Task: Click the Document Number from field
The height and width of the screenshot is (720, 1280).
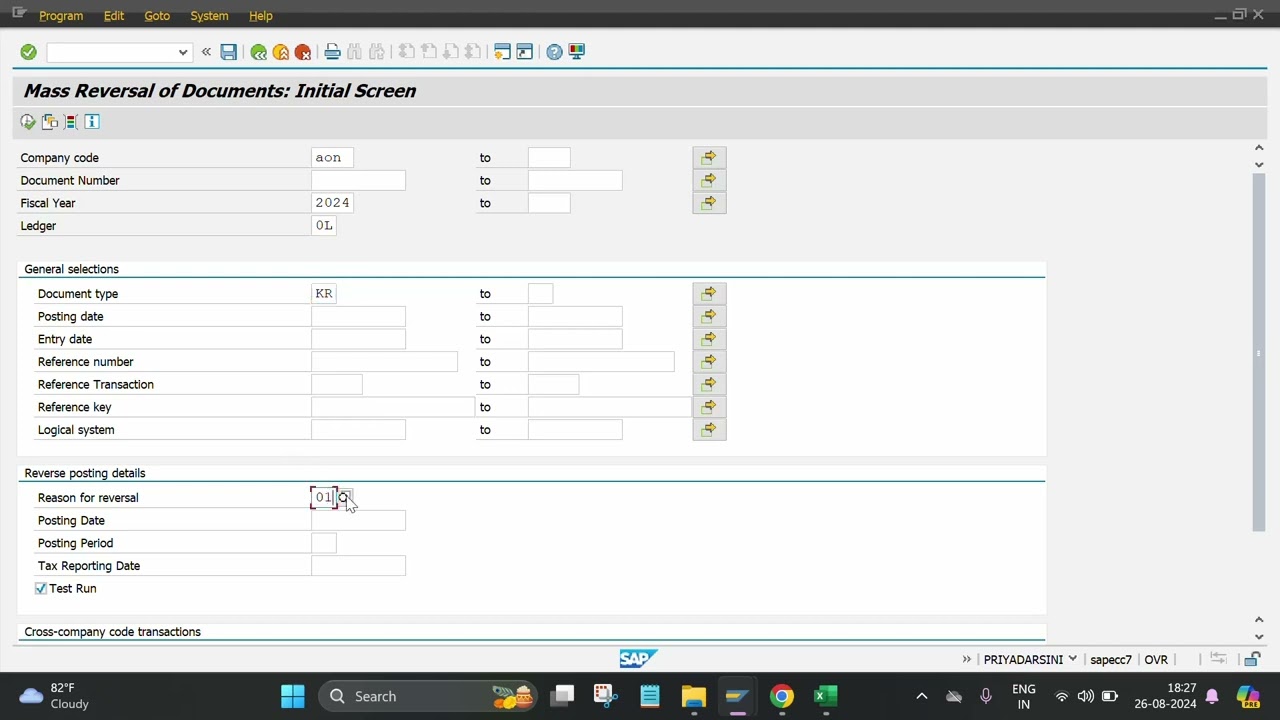Action: pyautogui.click(x=358, y=180)
